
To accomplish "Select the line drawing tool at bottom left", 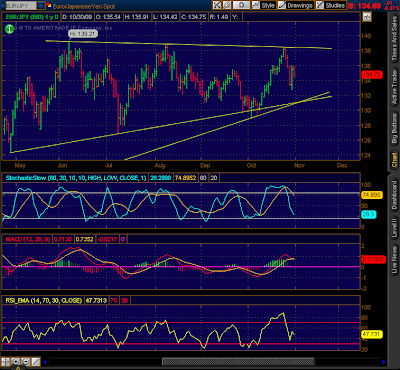I will point(36,362).
